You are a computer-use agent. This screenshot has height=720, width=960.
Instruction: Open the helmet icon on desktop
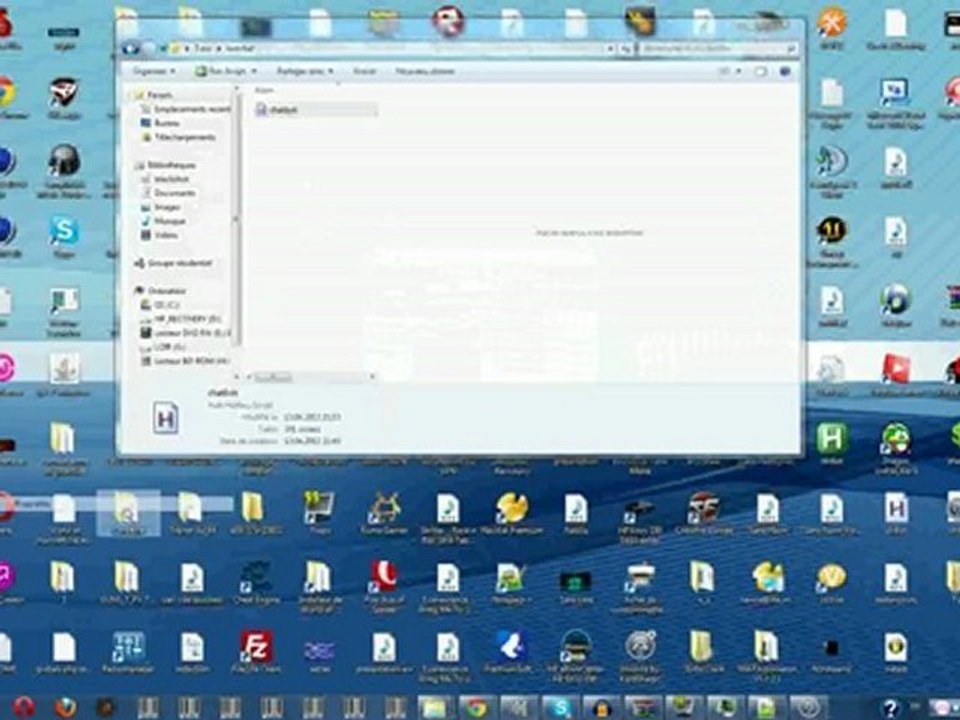click(64, 161)
